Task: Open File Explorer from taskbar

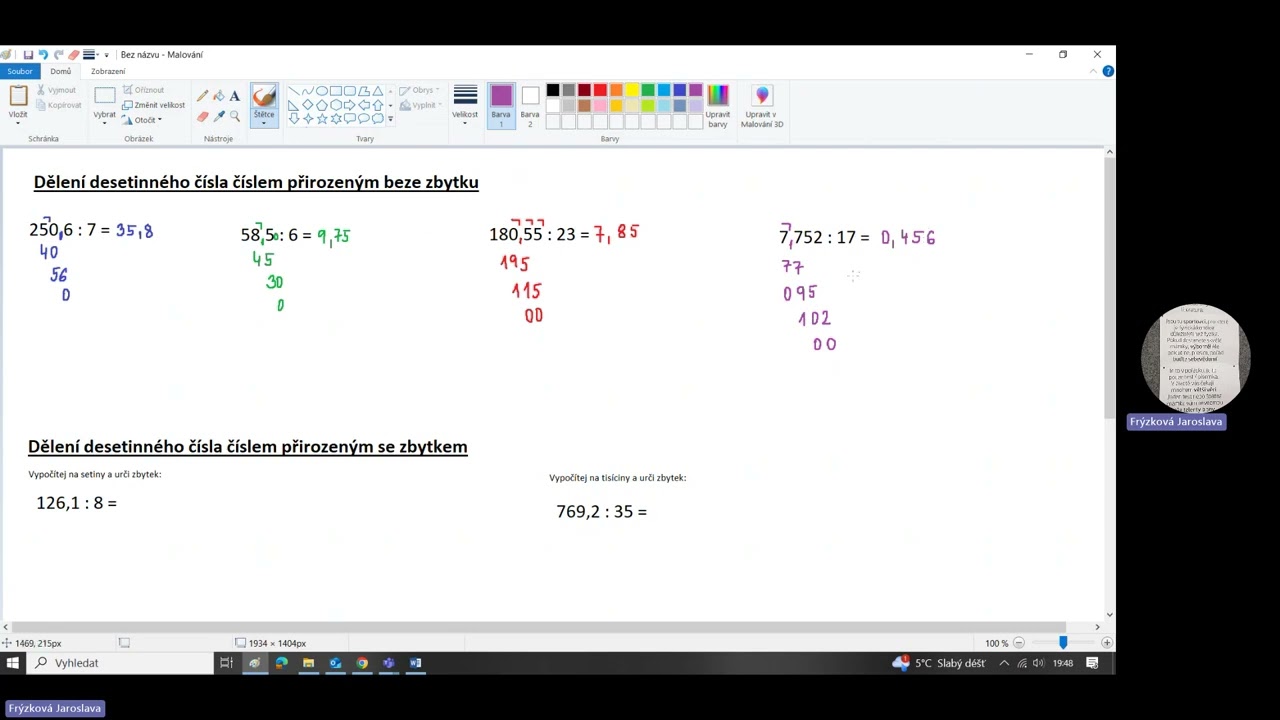Action: tap(308, 663)
